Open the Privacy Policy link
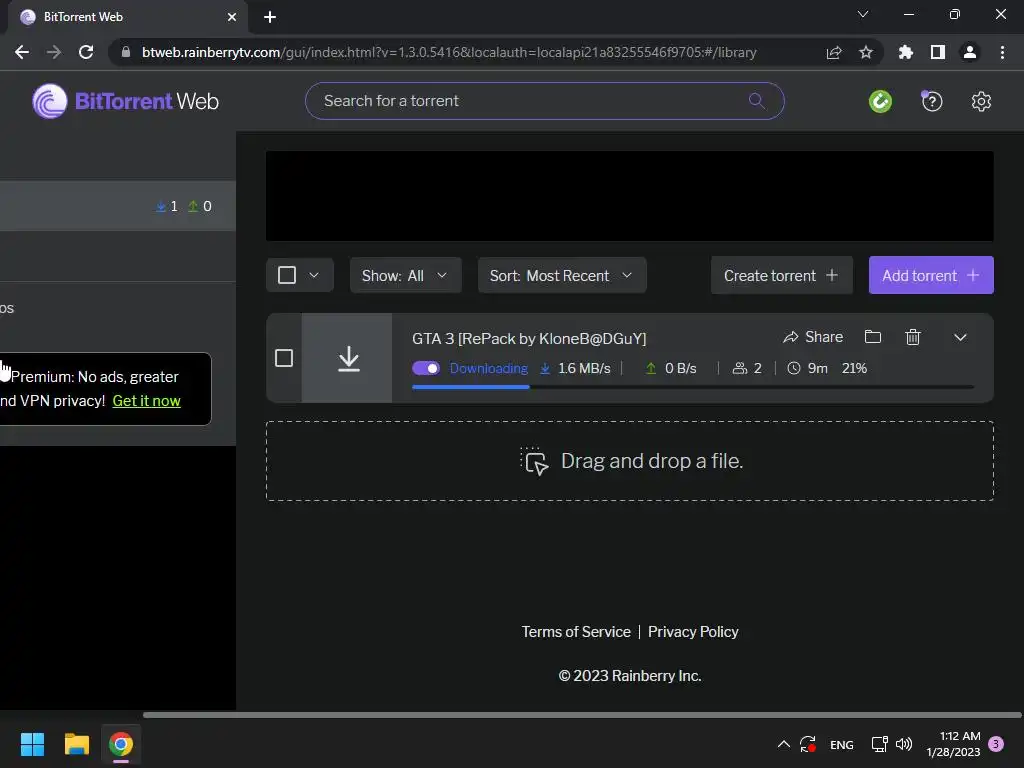Image resolution: width=1024 pixels, height=768 pixels. 693,632
